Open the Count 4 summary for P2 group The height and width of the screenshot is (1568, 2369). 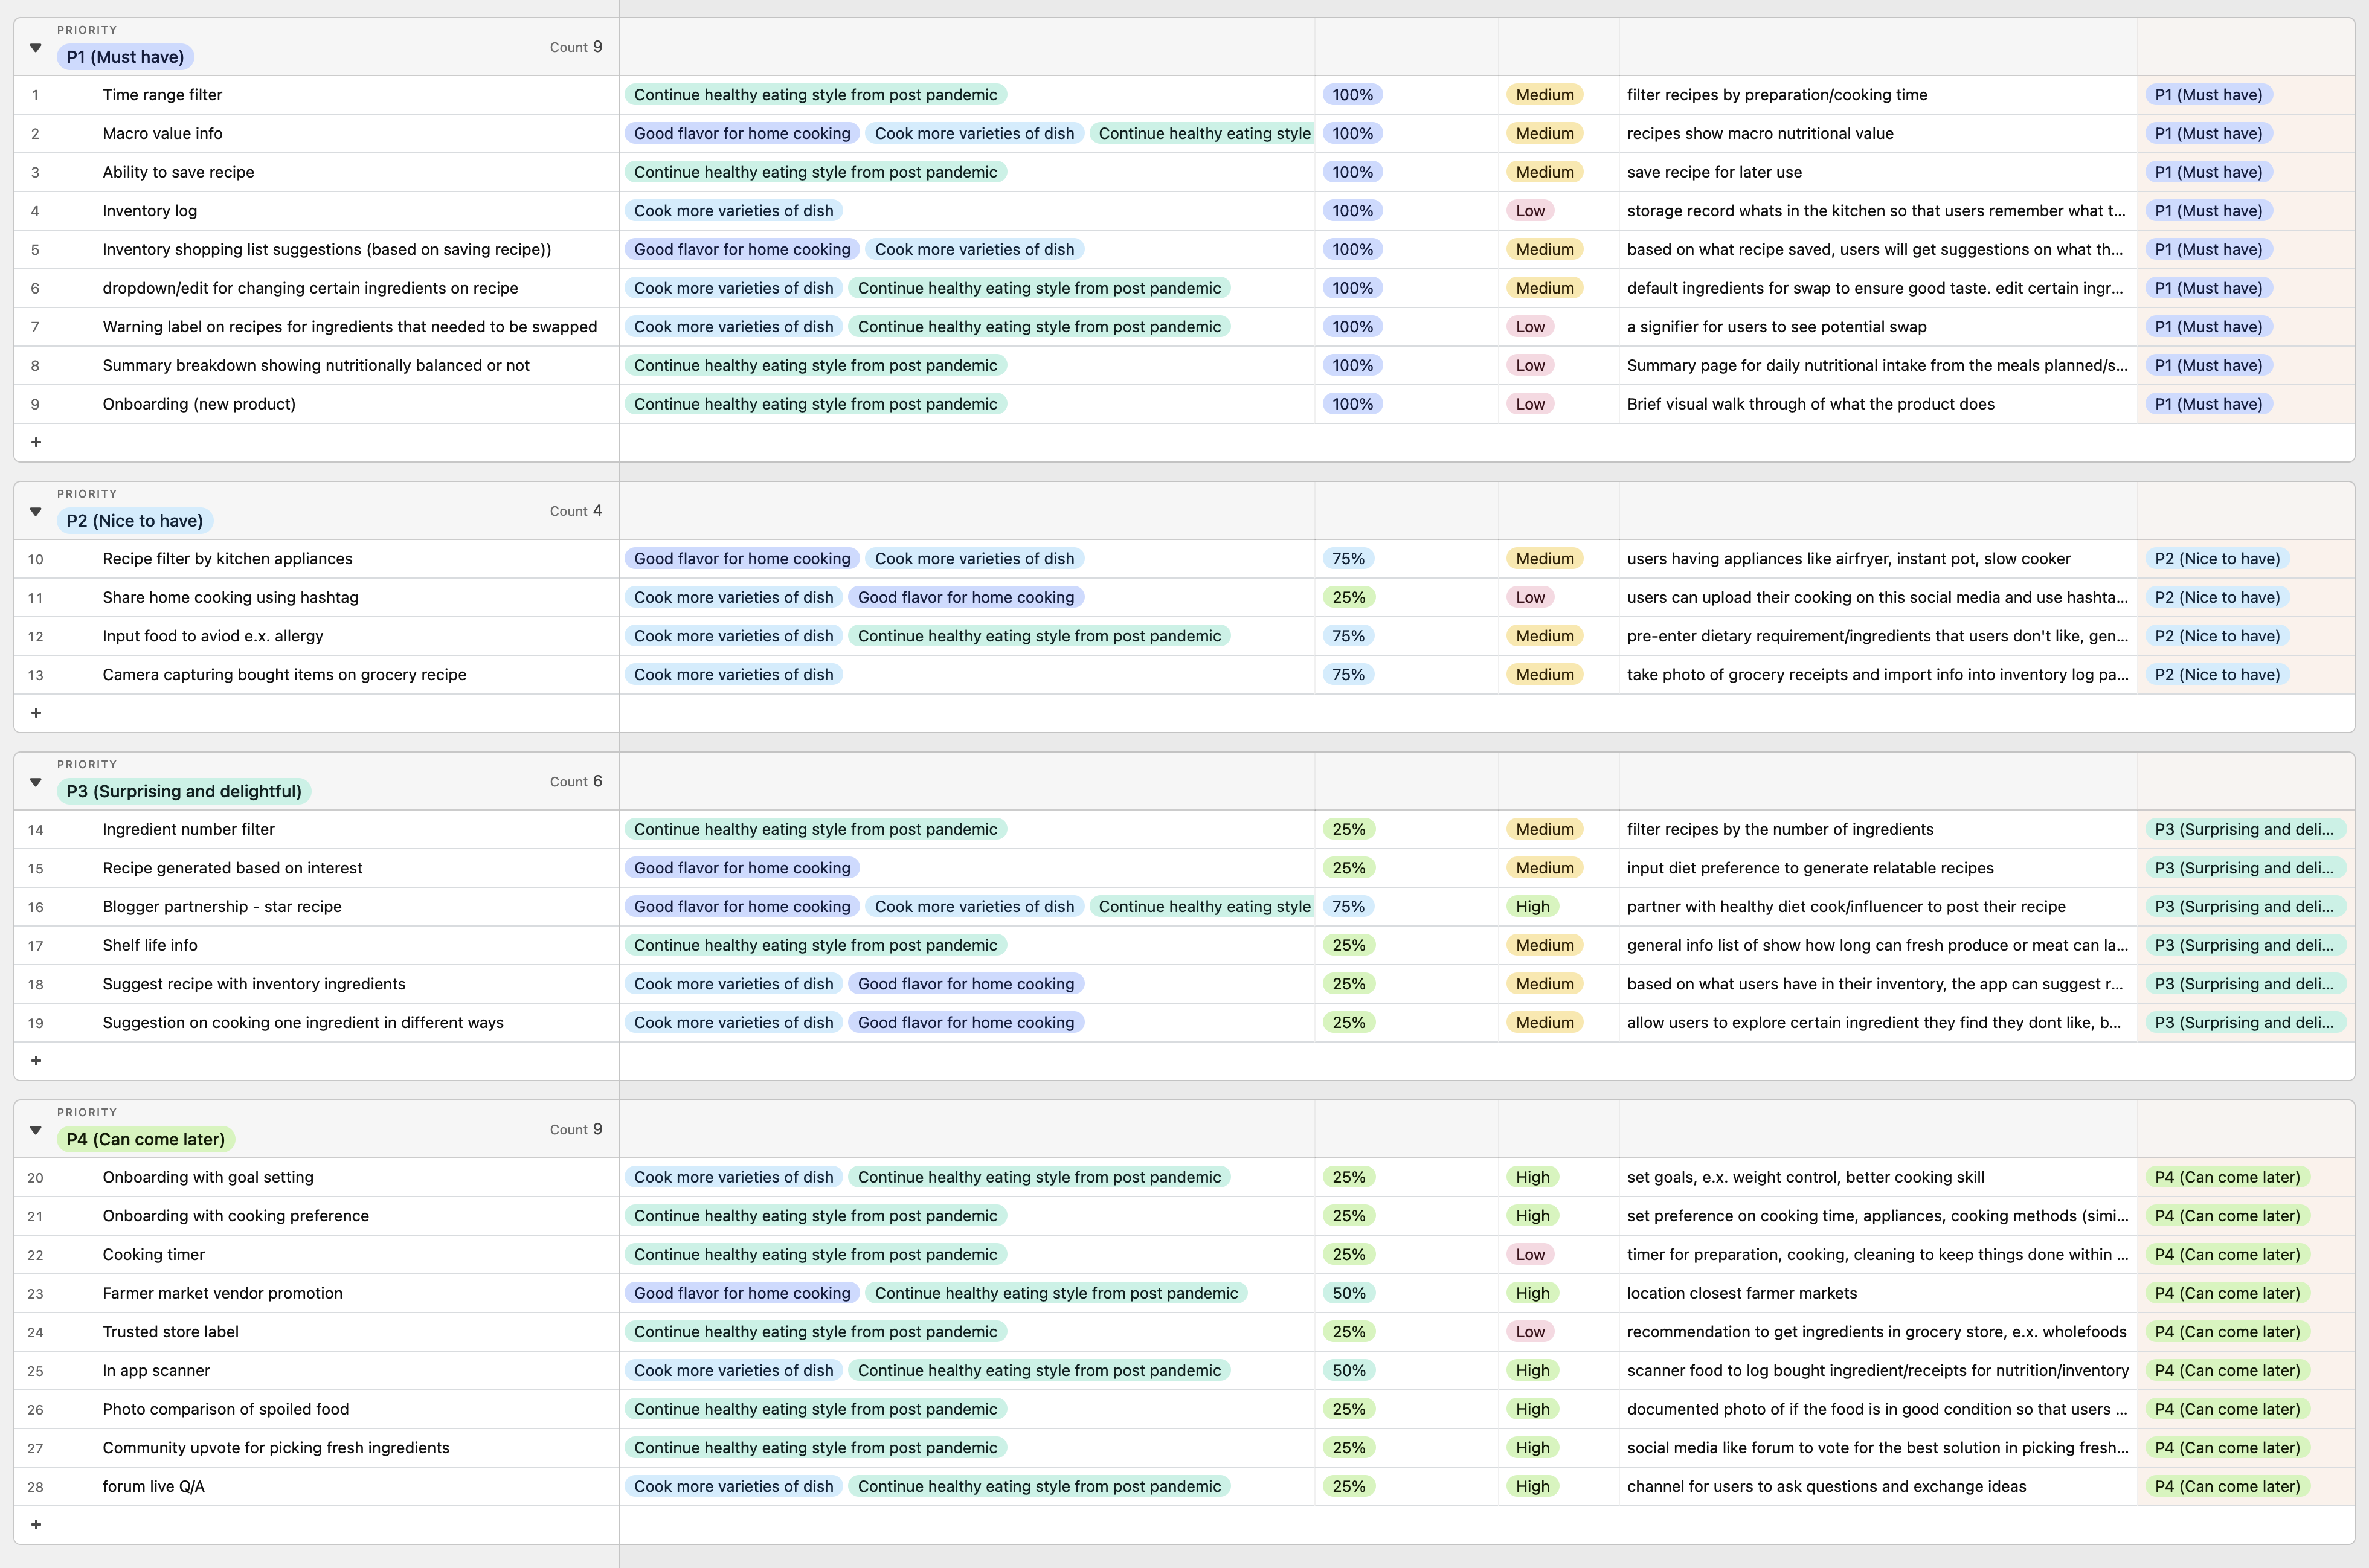pyautogui.click(x=576, y=511)
